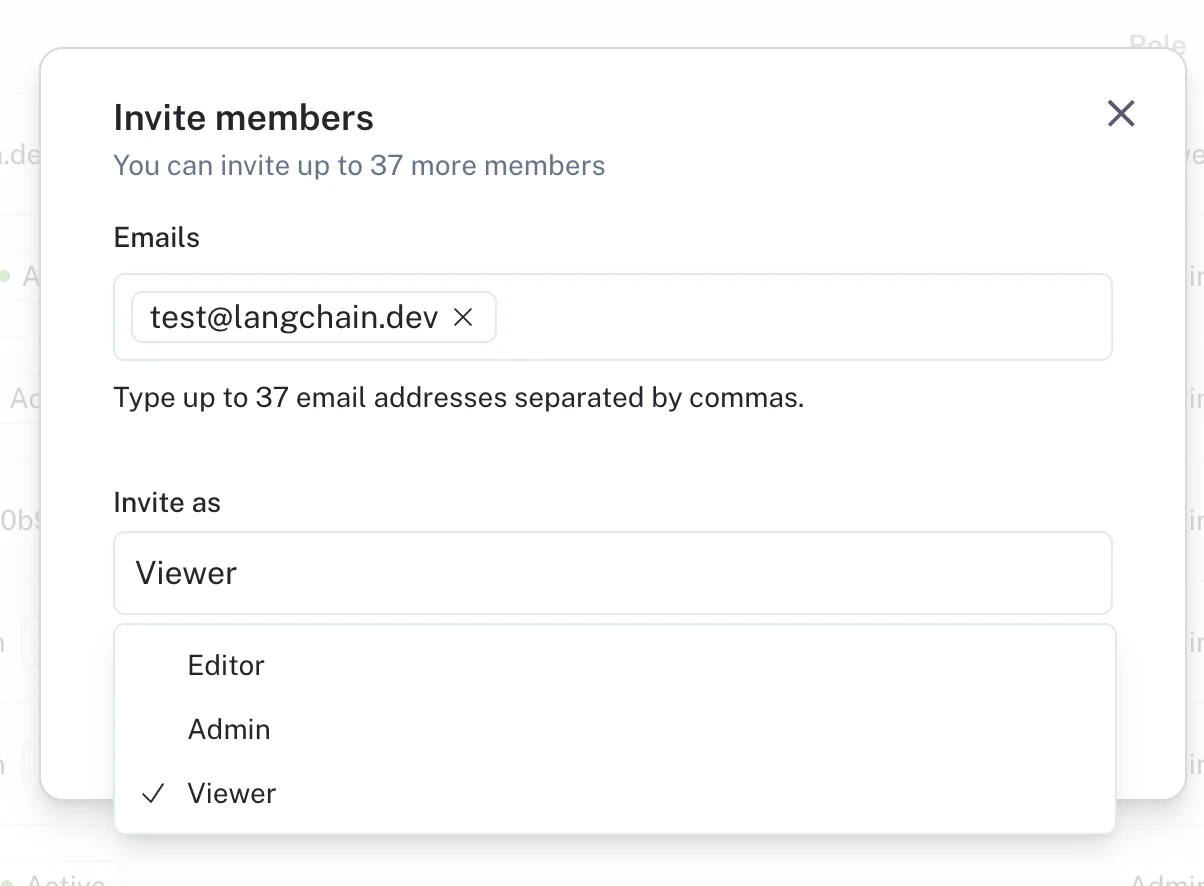Collapse the Invite as dropdown

pos(612,573)
